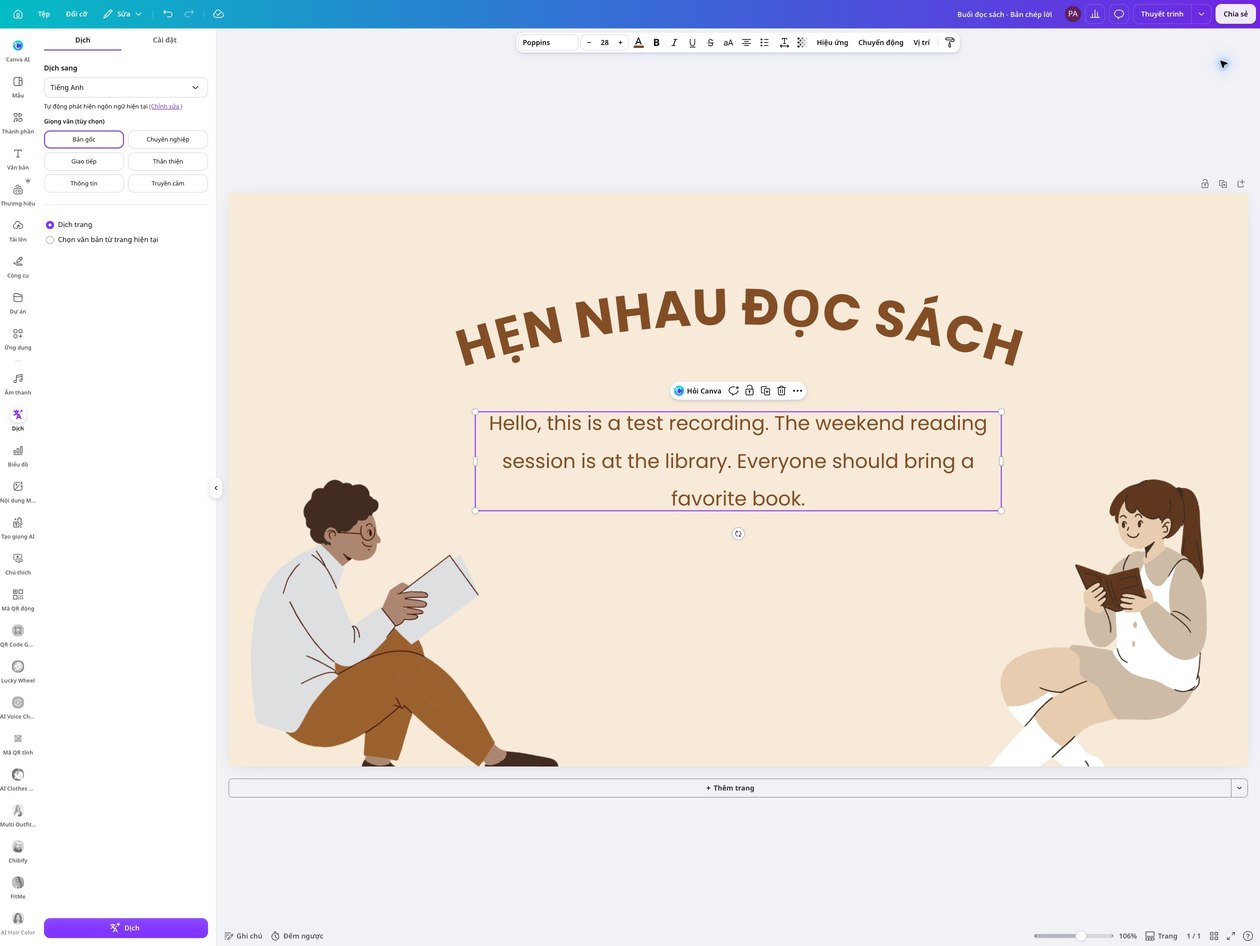Image resolution: width=1260 pixels, height=946 pixels.
Task: Open text spacing options
Action: point(784,43)
